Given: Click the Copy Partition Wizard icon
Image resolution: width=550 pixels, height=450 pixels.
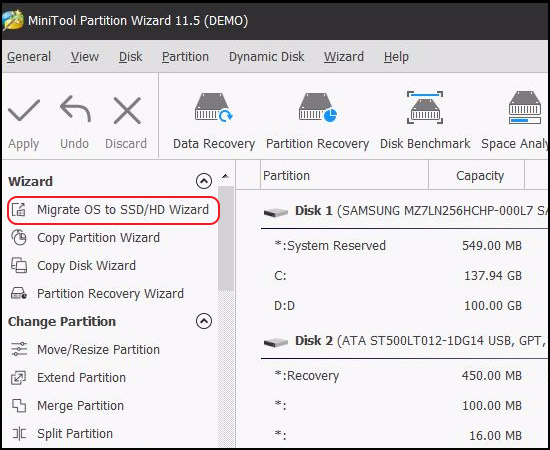Looking at the screenshot, I should coord(19,237).
